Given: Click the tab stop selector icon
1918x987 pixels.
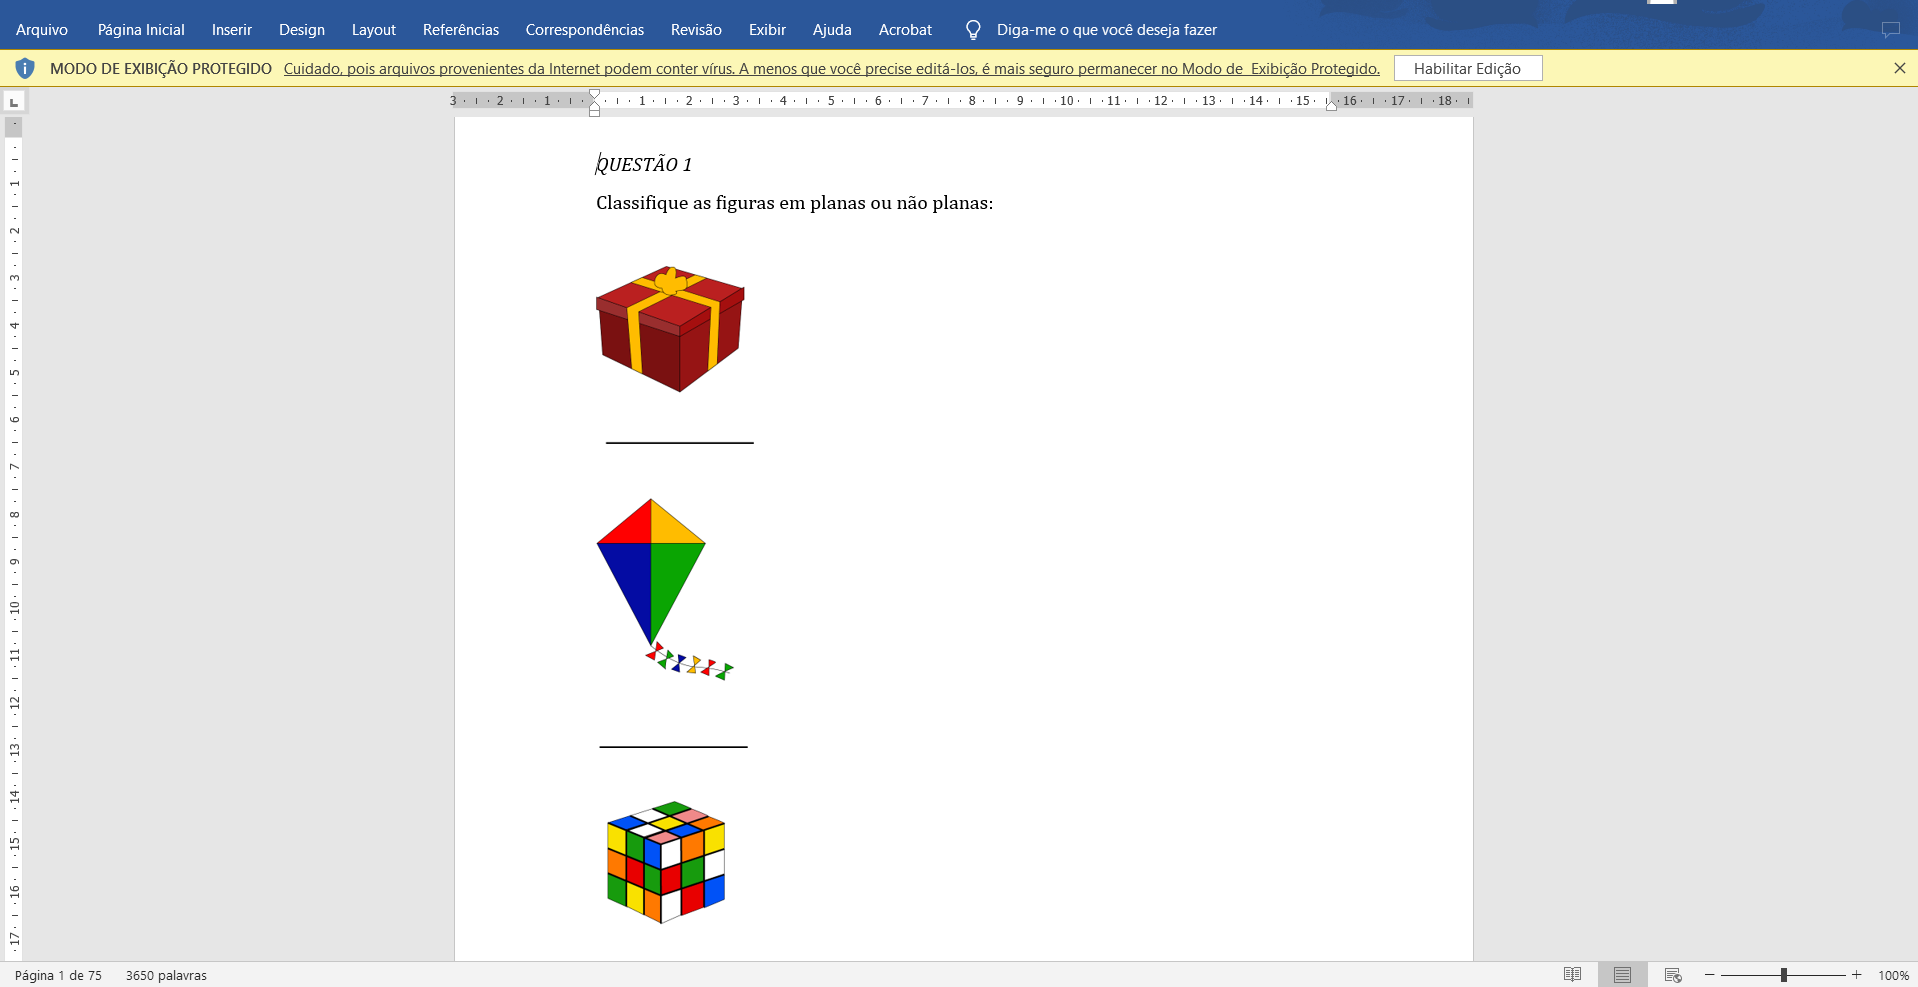Looking at the screenshot, I should [14, 101].
